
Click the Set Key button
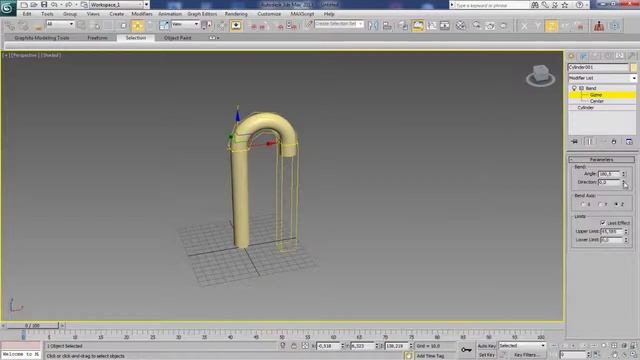487,355
